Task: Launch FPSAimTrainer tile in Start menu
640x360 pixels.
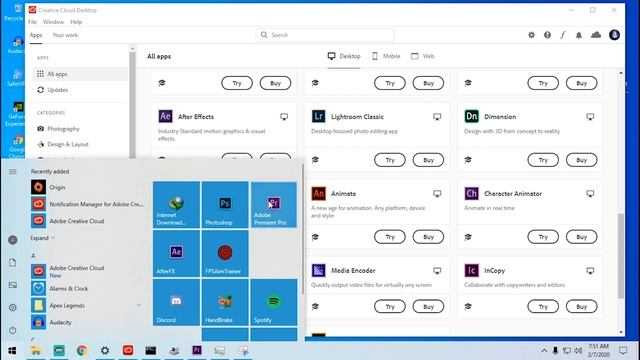Action: coord(225,253)
